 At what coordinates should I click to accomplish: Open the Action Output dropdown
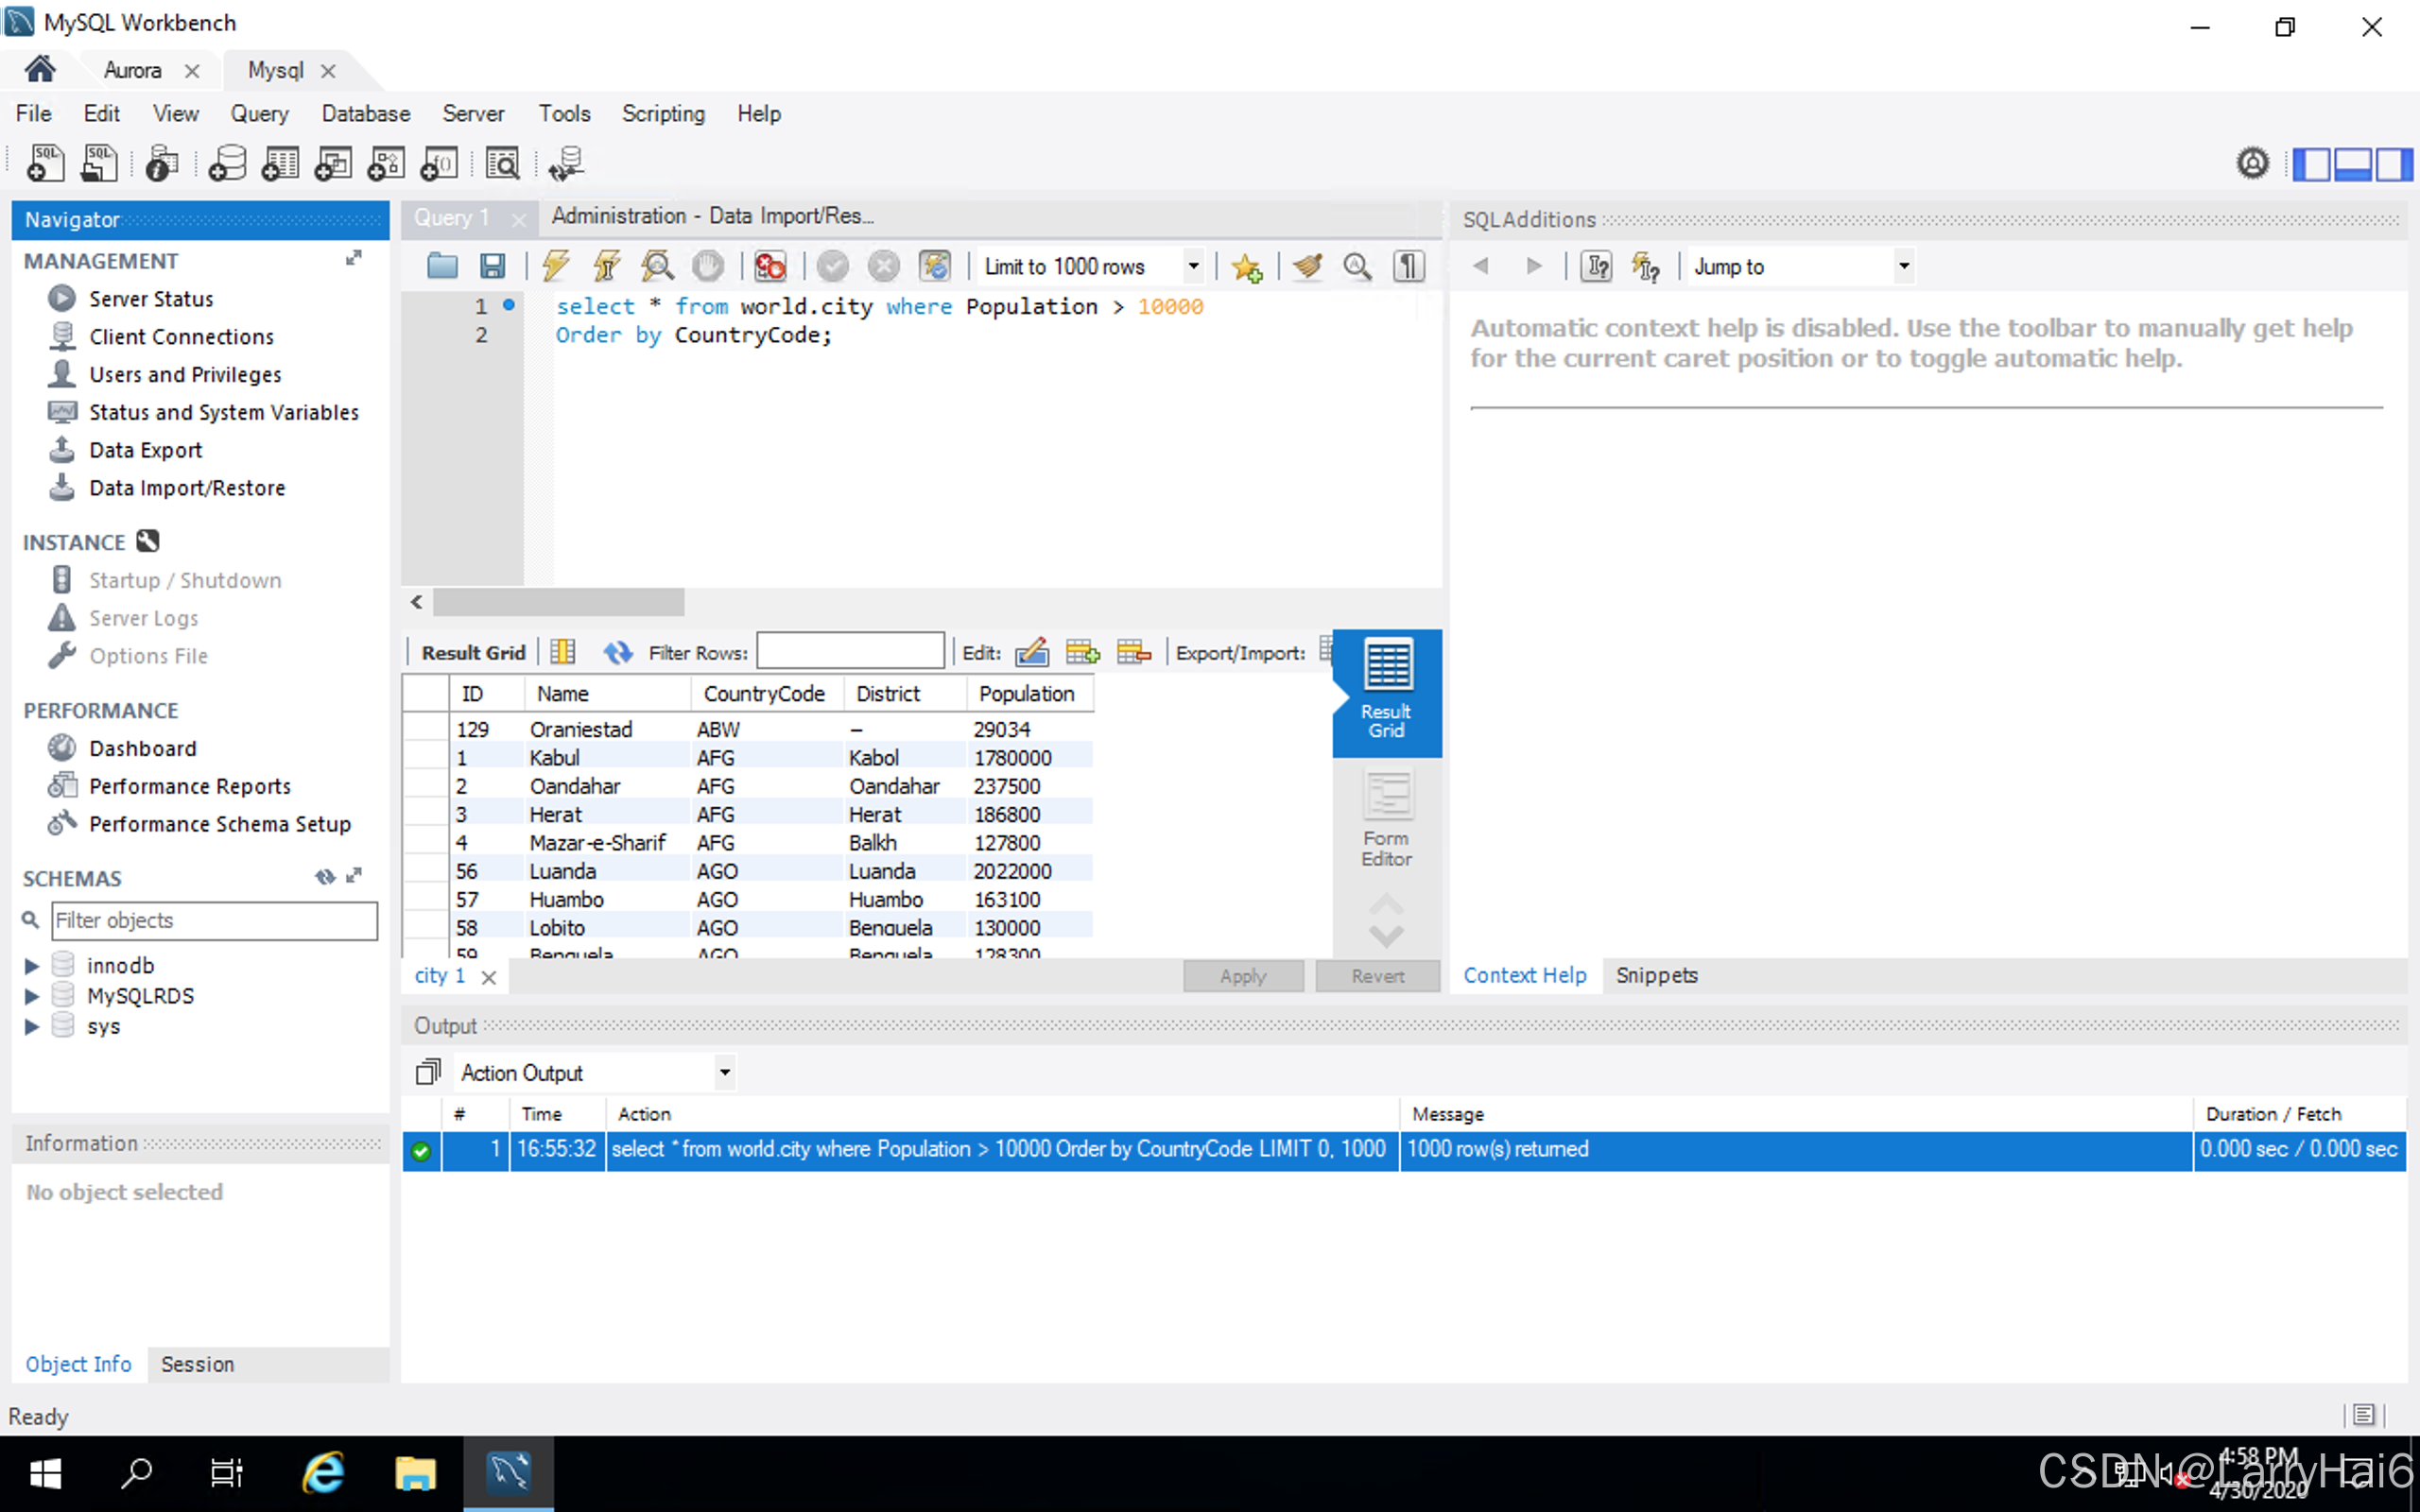coord(724,1072)
